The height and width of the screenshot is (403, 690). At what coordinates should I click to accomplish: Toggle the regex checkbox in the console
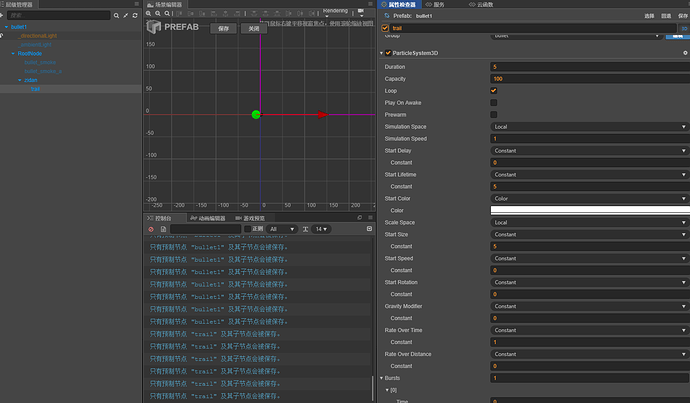pyautogui.click(x=247, y=229)
